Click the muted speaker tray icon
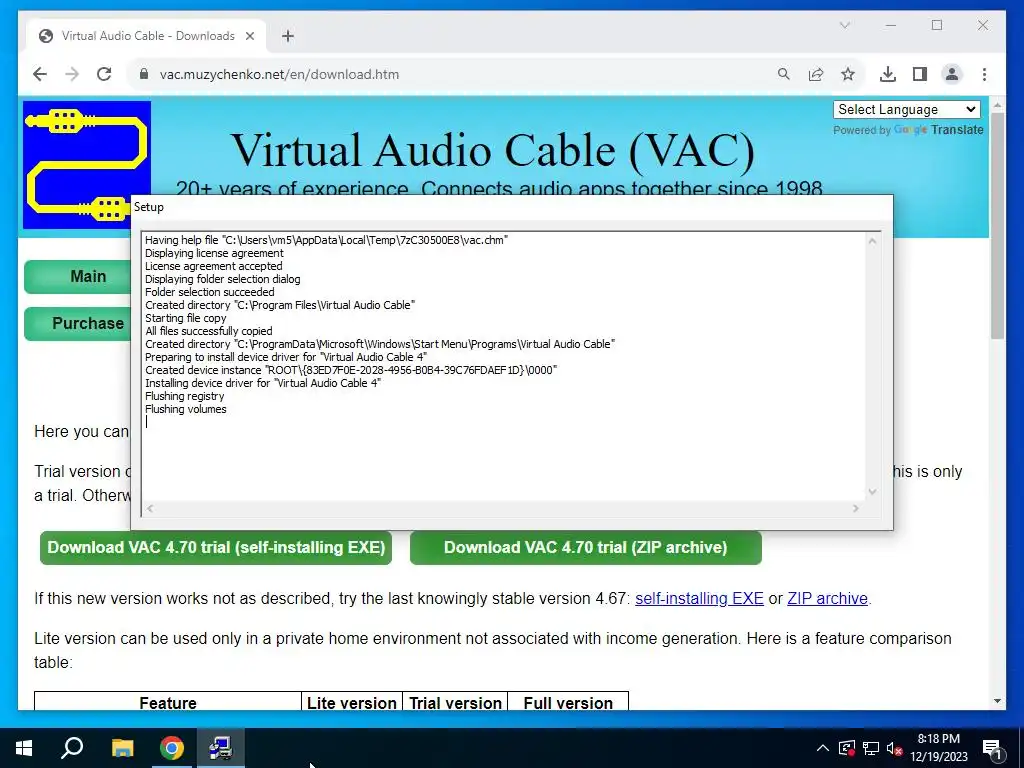1024x768 pixels. point(894,748)
